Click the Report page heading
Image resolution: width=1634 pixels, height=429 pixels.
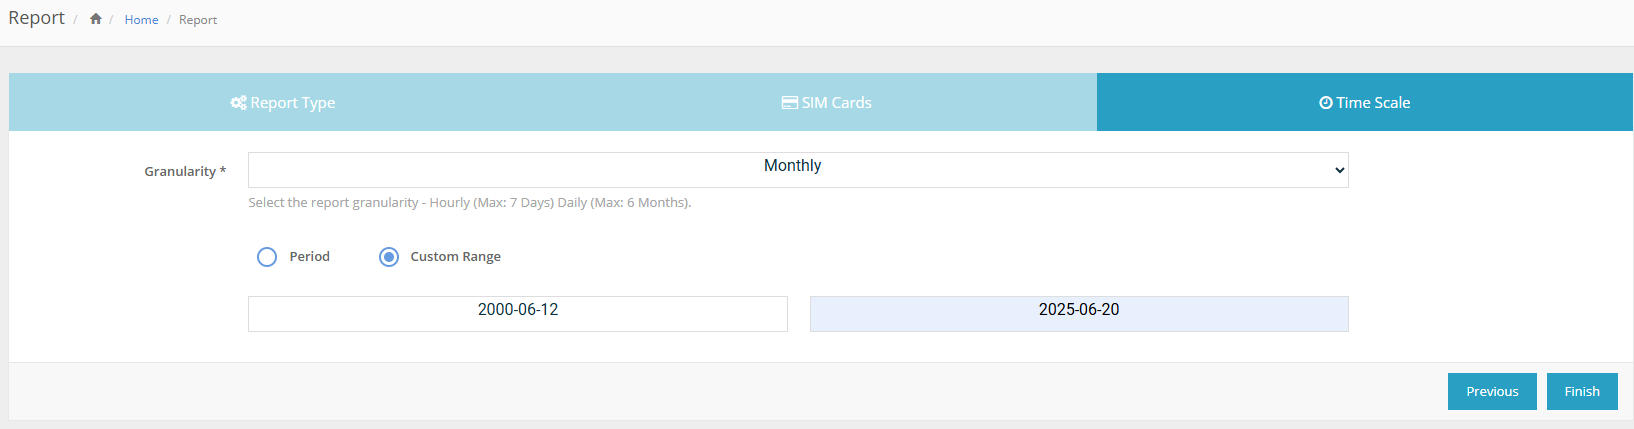[x=36, y=18]
